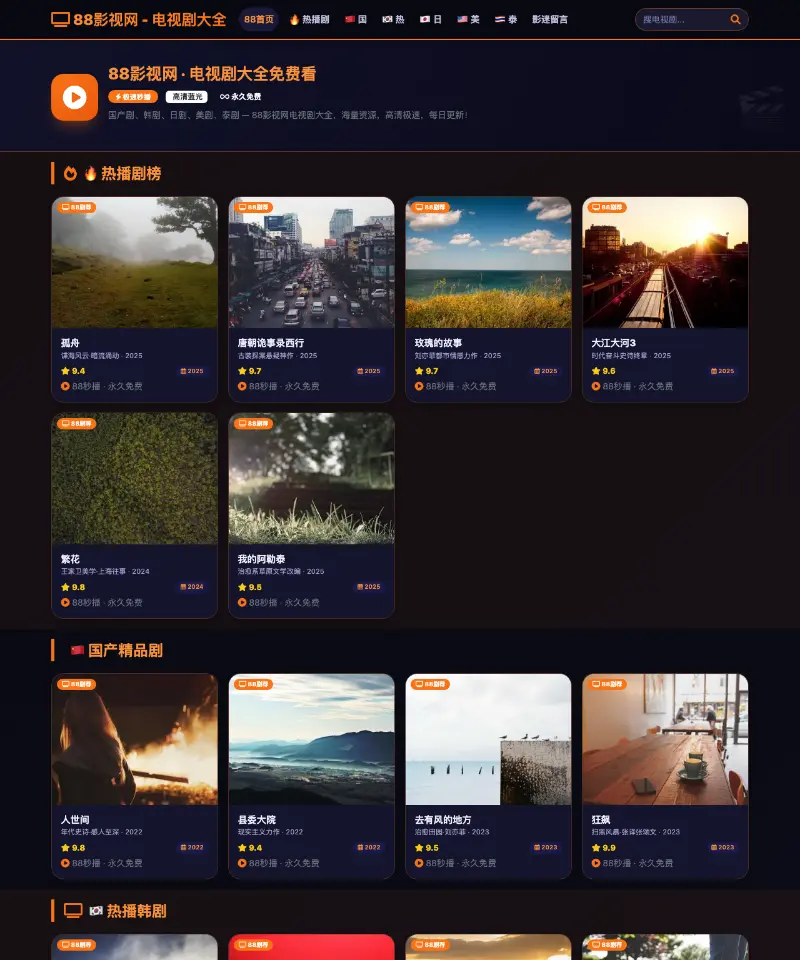Click the star rating 9.9 on 狂飙
Image resolution: width=800 pixels, height=960 pixels.
click(604, 848)
